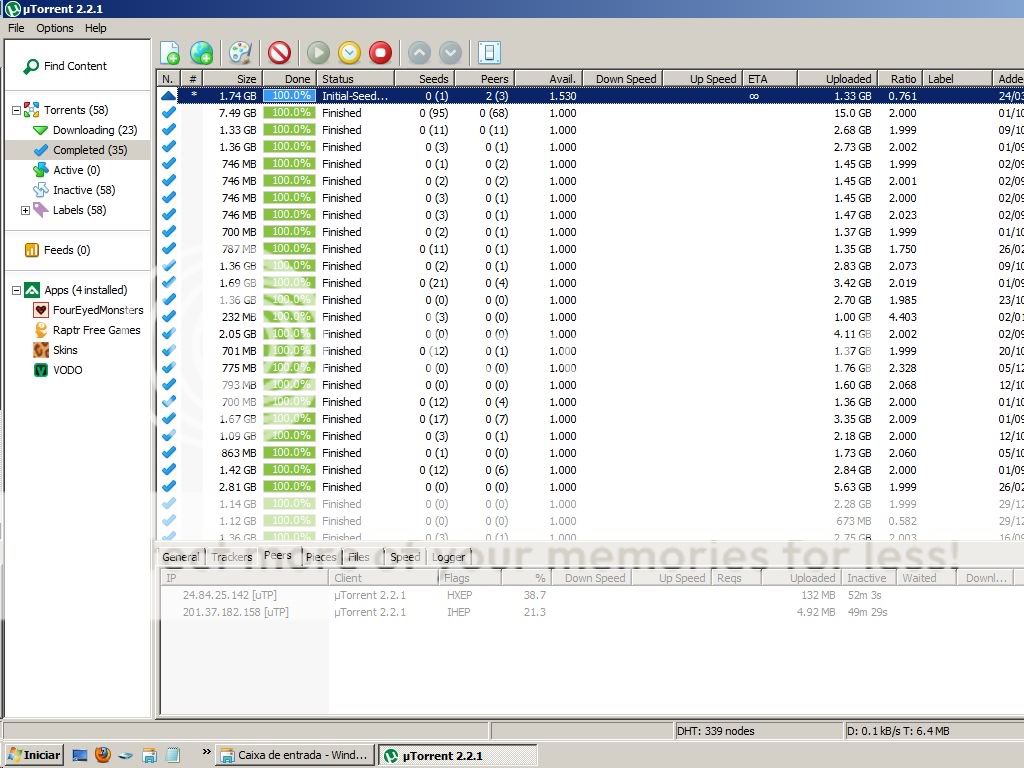Select the Inactive (58) category
Image resolution: width=1024 pixels, height=768 pixels.
84,190
